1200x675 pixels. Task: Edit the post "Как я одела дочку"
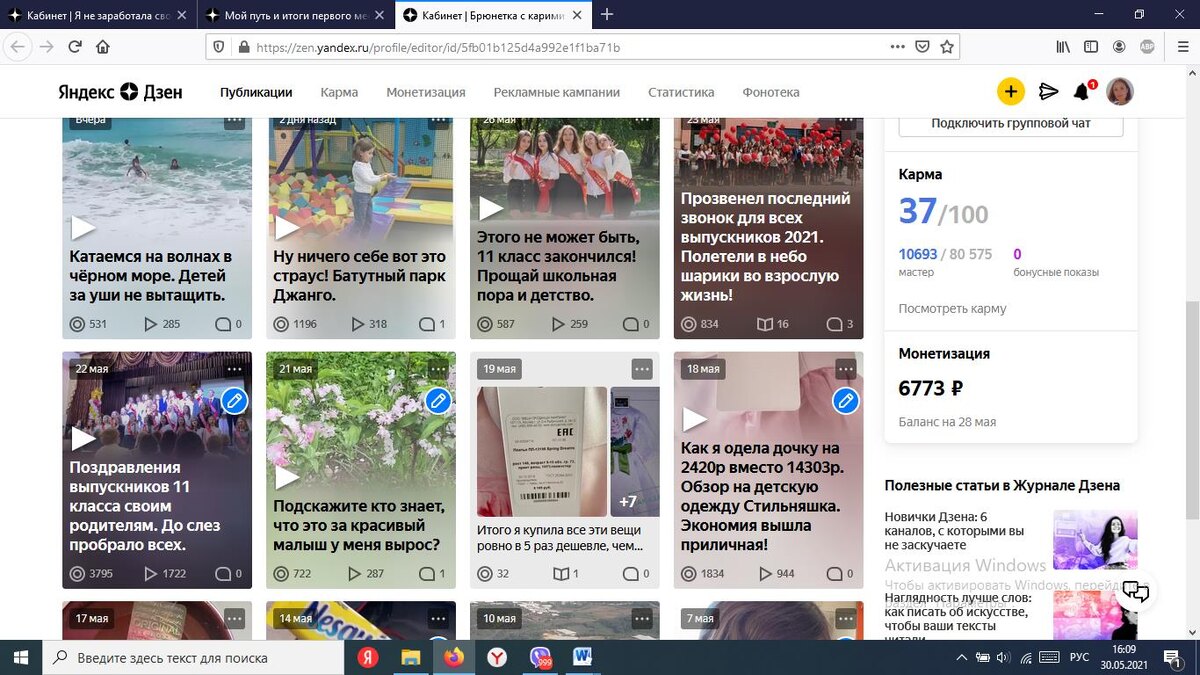(845, 400)
